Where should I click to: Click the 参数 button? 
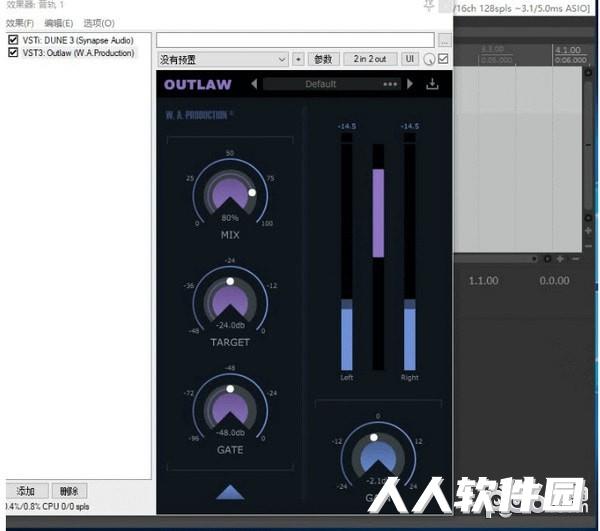coord(323,59)
